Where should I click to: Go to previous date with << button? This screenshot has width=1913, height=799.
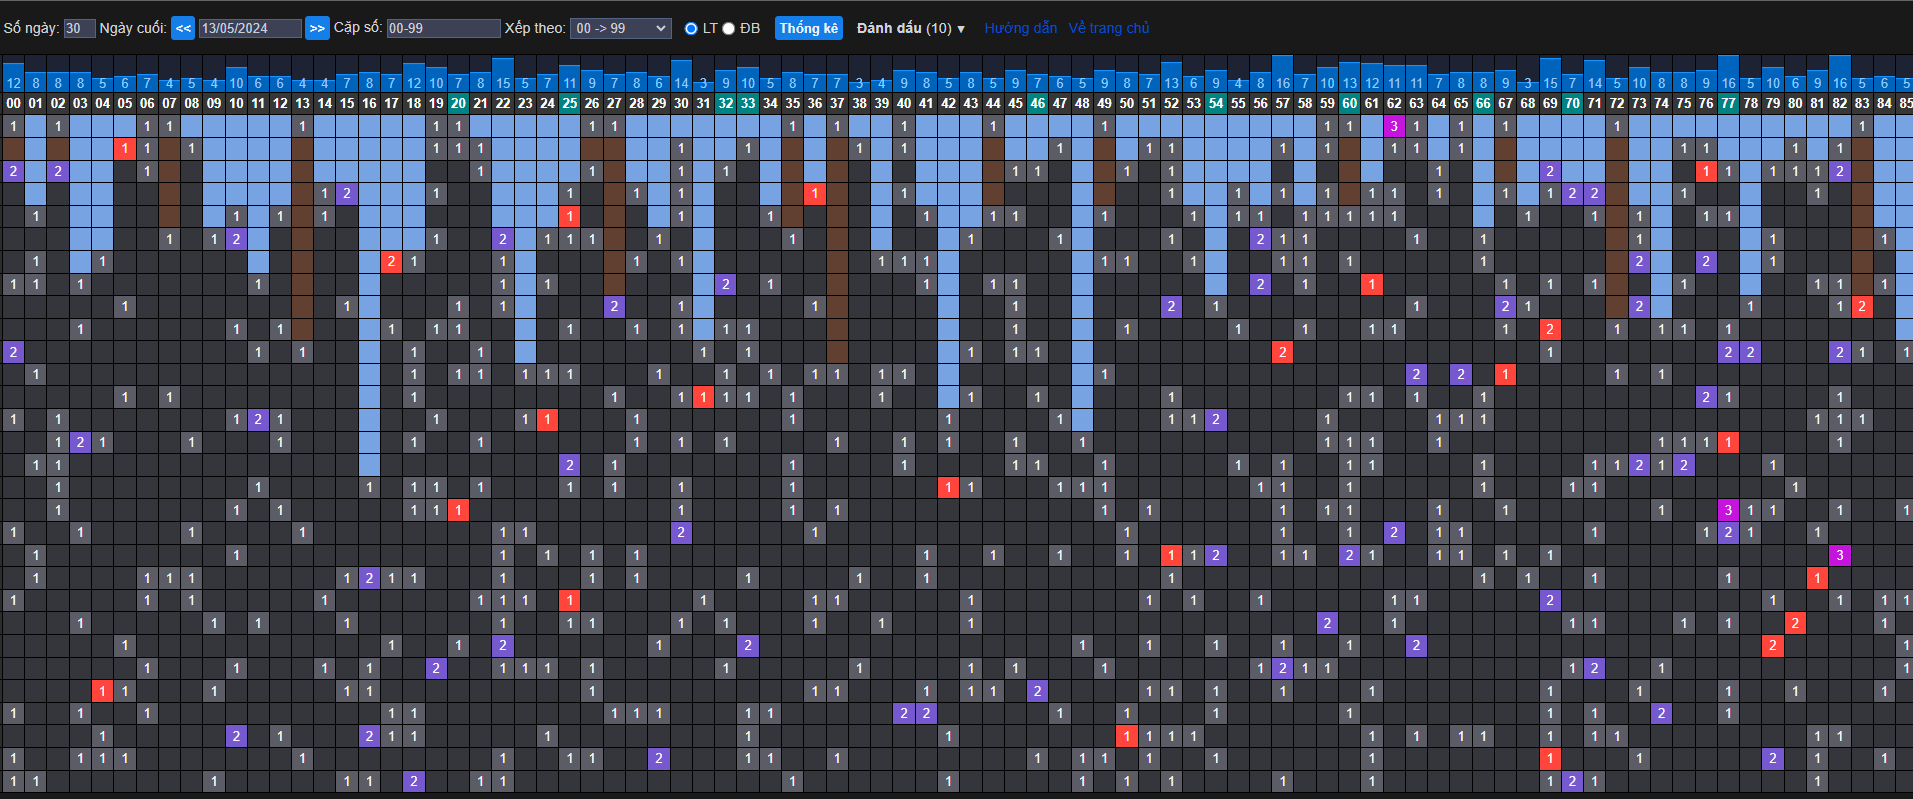(183, 28)
